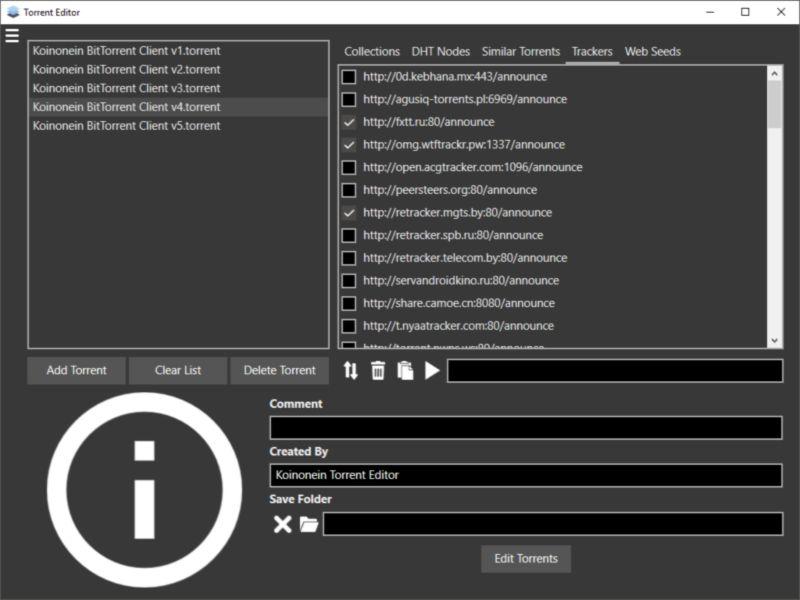The image size is (800, 600).
Task: Maximize the Torrent Editor window
Action: tap(745, 12)
